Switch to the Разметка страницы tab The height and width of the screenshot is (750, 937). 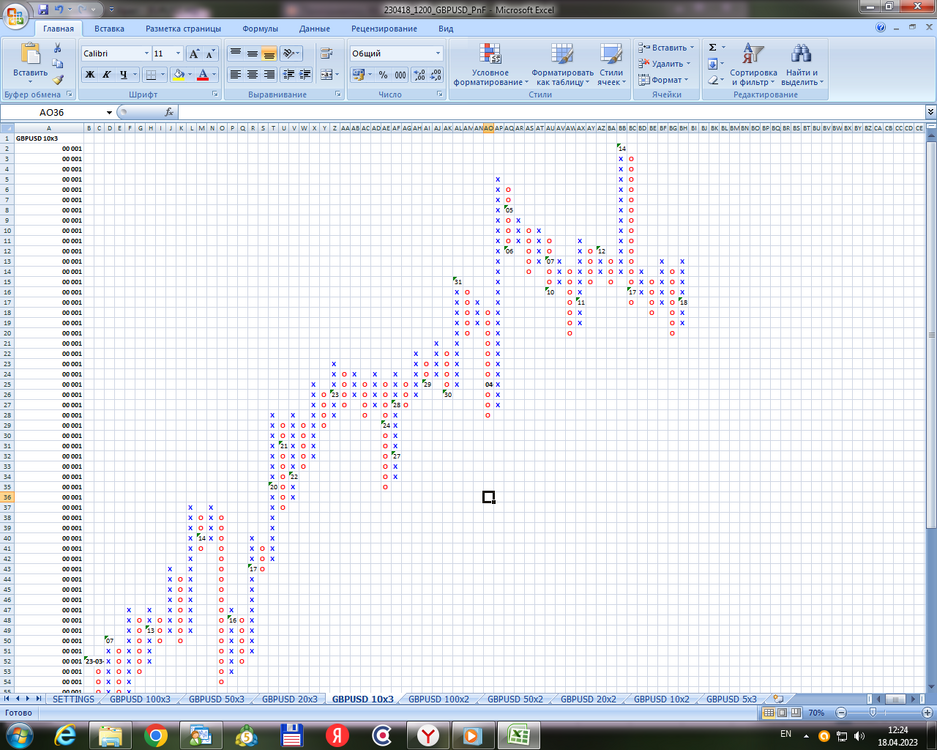pos(183,29)
